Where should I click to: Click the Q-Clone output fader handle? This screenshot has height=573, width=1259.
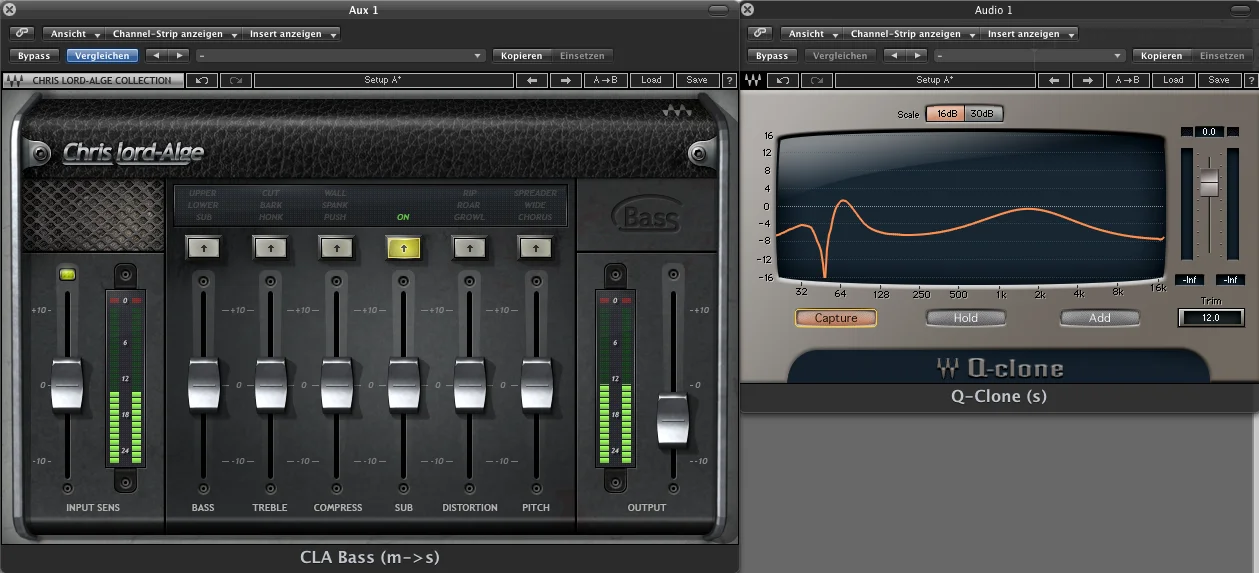pyautogui.click(x=1209, y=183)
